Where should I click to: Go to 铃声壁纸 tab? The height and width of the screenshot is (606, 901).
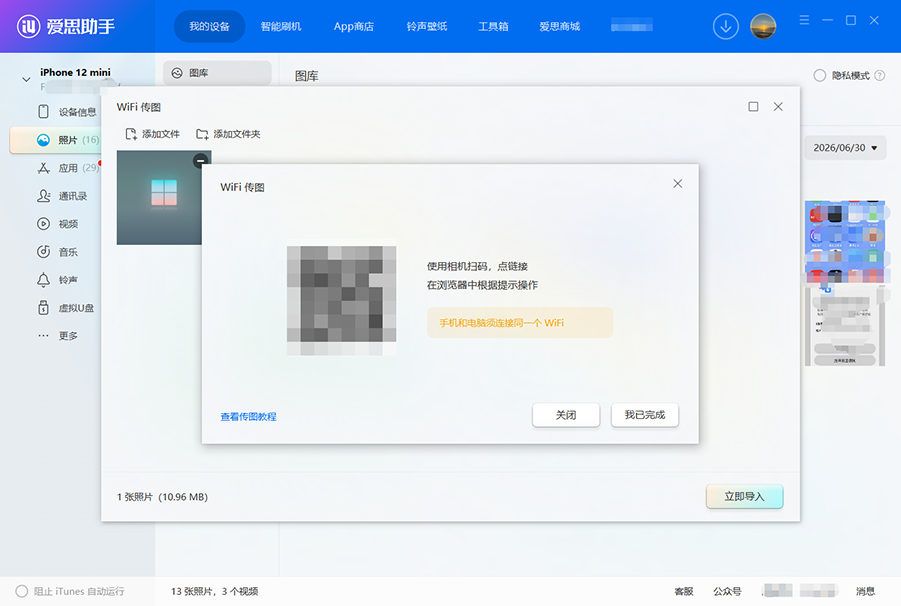pyautogui.click(x=426, y=26)
